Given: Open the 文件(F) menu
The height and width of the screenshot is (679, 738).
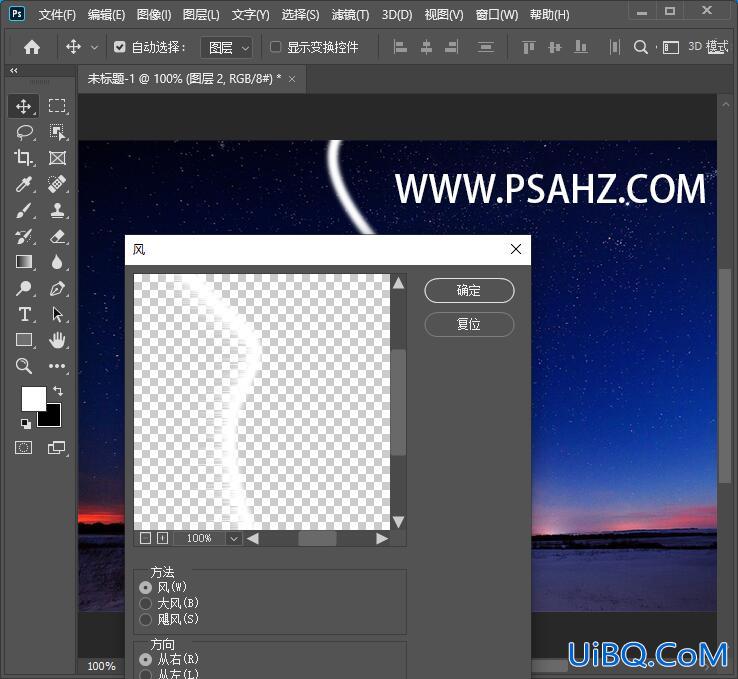Looking at the screenshot, I should tap(57, 15).
